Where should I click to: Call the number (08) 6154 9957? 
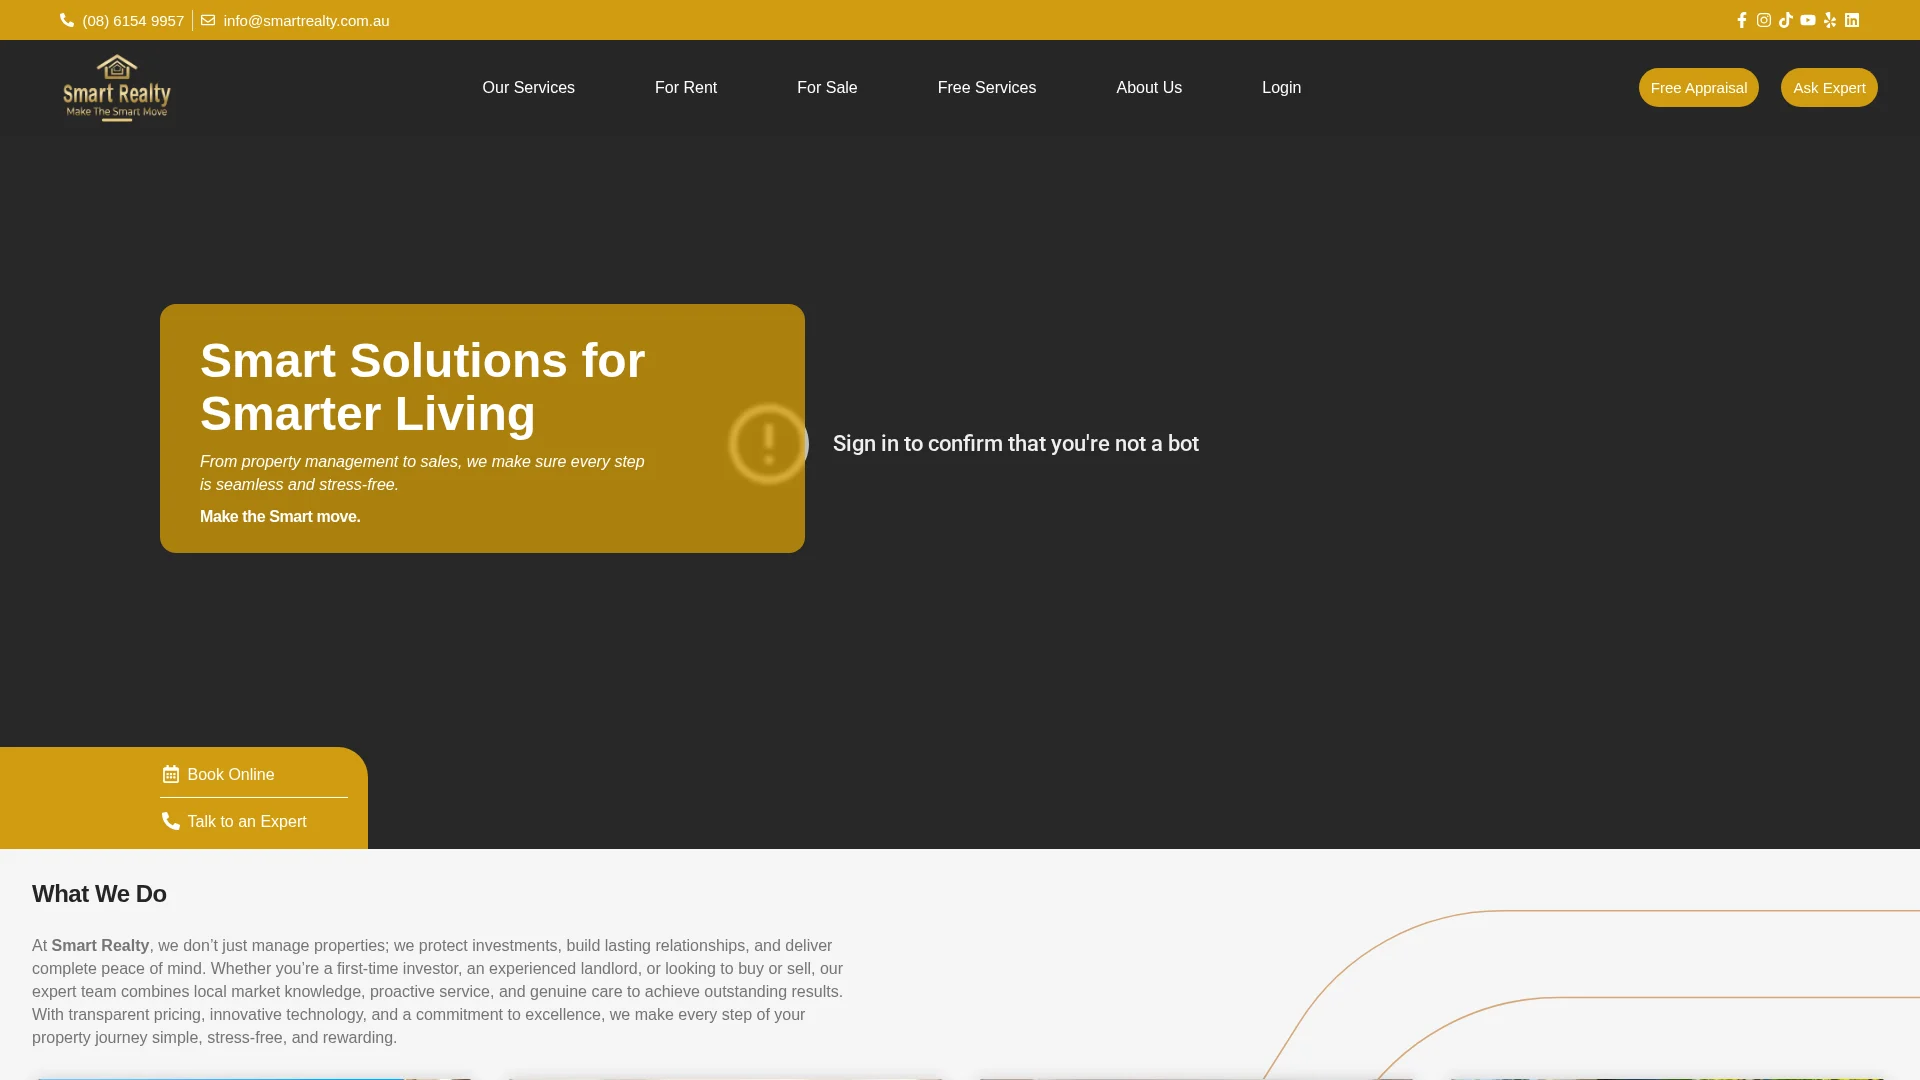(133, 20)
